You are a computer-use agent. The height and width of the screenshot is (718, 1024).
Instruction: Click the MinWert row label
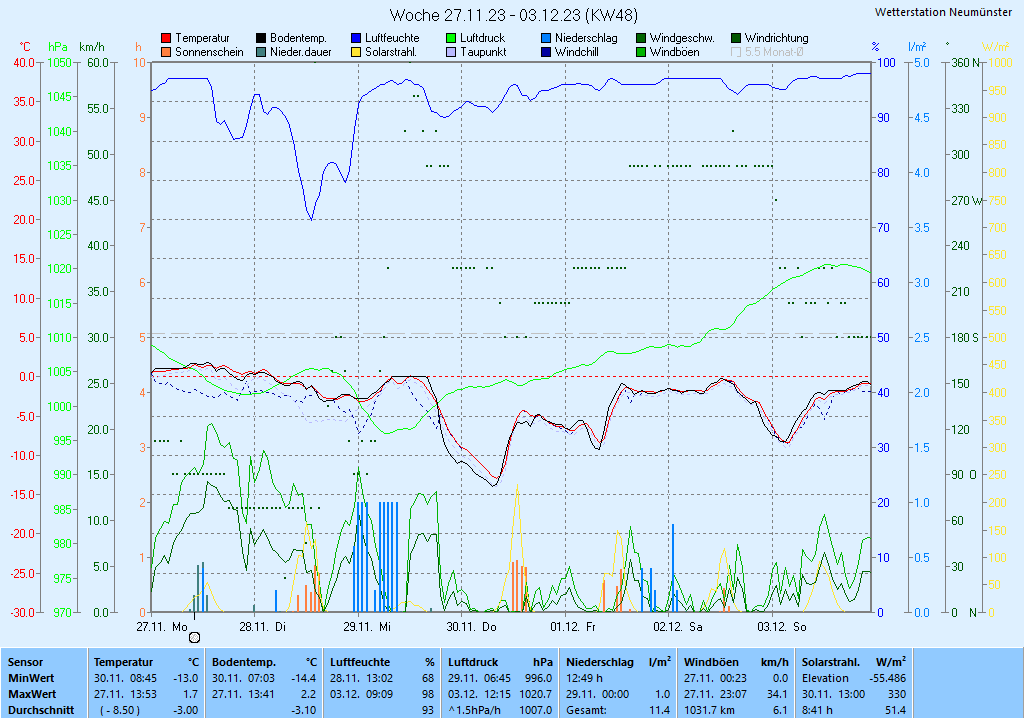(x=31, y=678)
